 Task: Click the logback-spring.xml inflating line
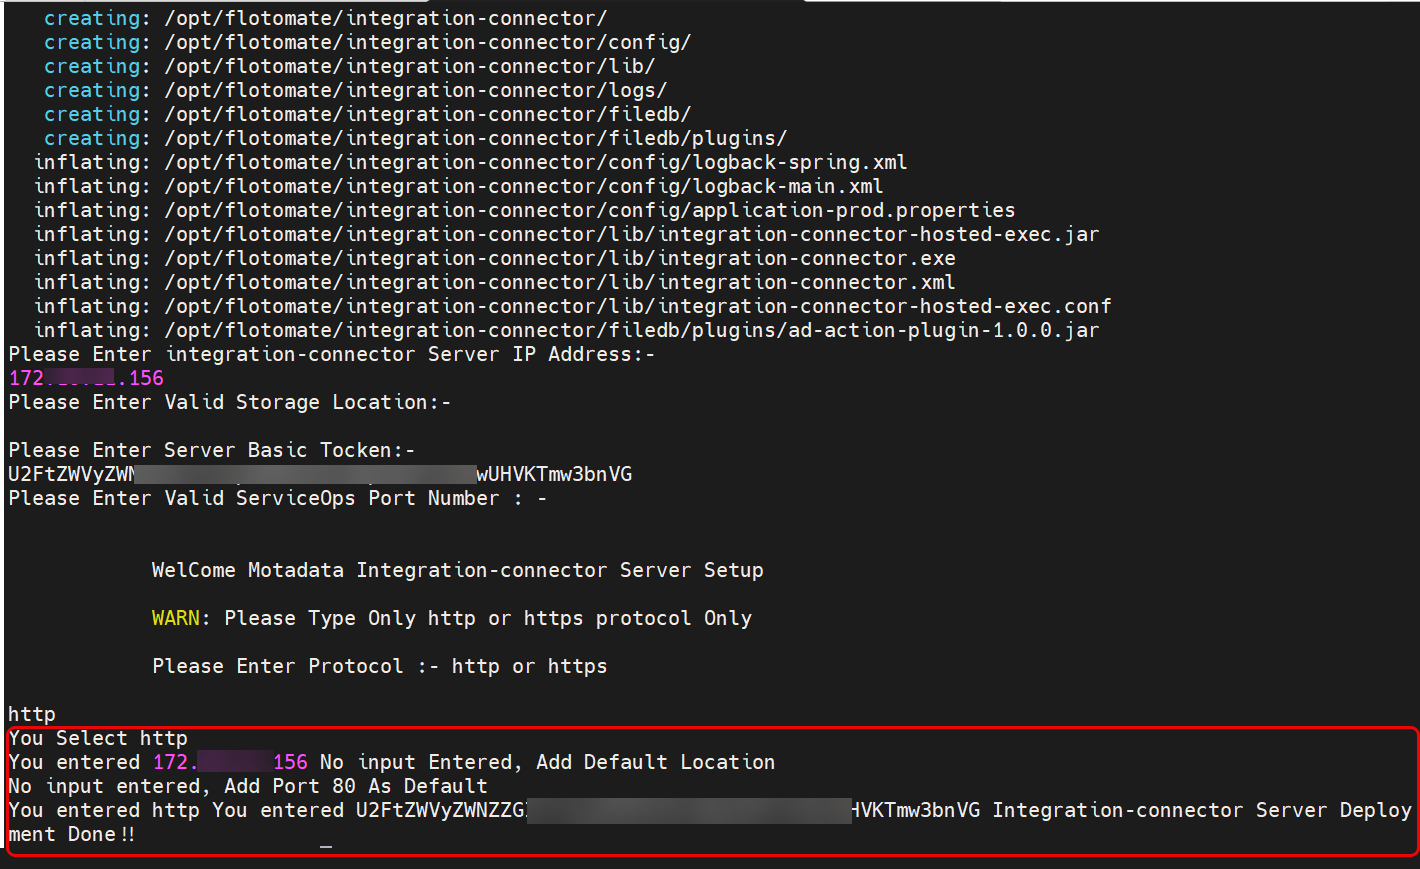pos(470,162)
